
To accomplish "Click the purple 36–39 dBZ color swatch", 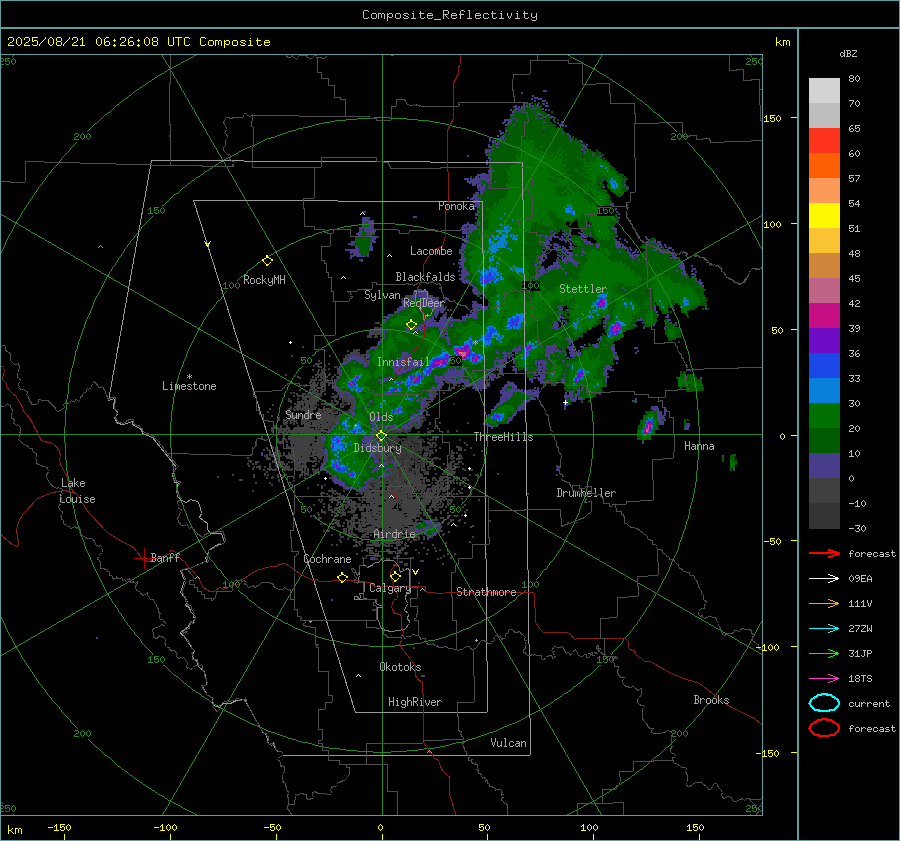I will click(x=824, y=341).
